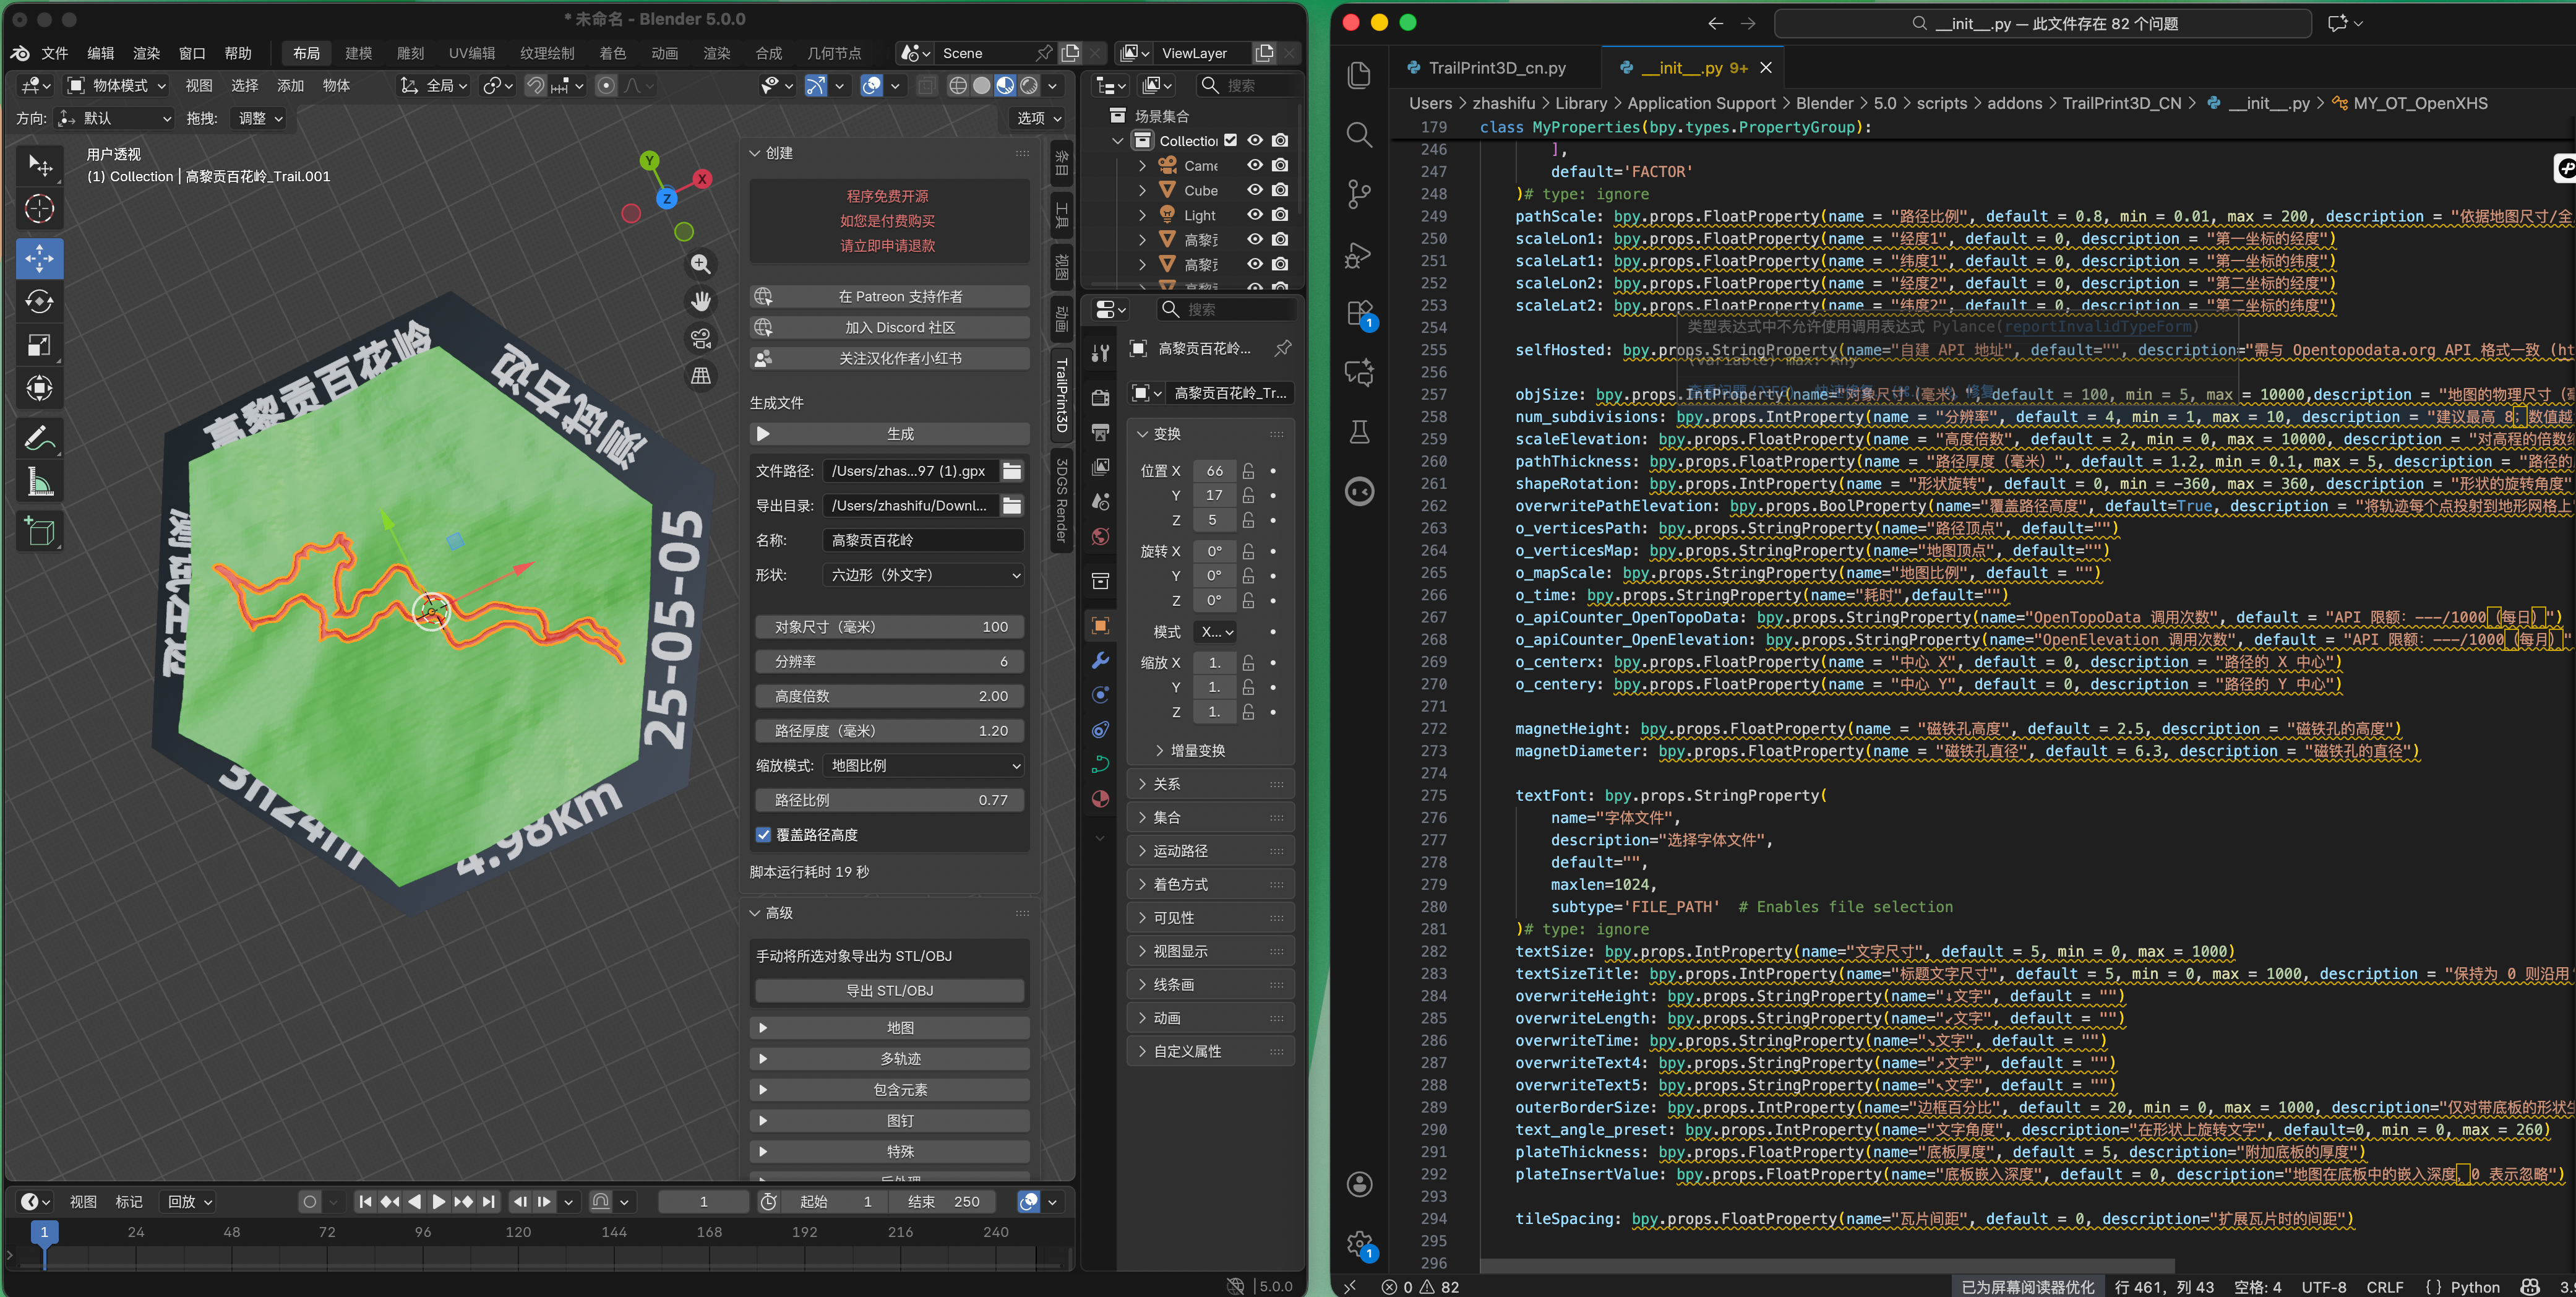
Task: Open the 缩放模式 地图比例 dropdown
Action: click(924, 765)
